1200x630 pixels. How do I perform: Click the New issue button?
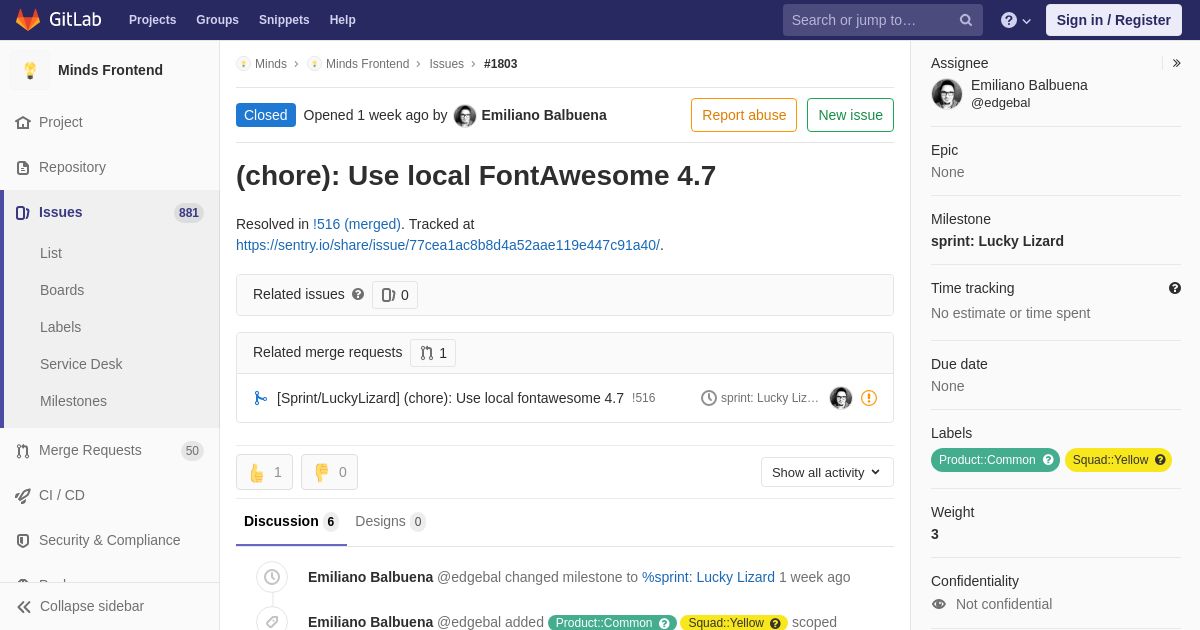(850, 115)
